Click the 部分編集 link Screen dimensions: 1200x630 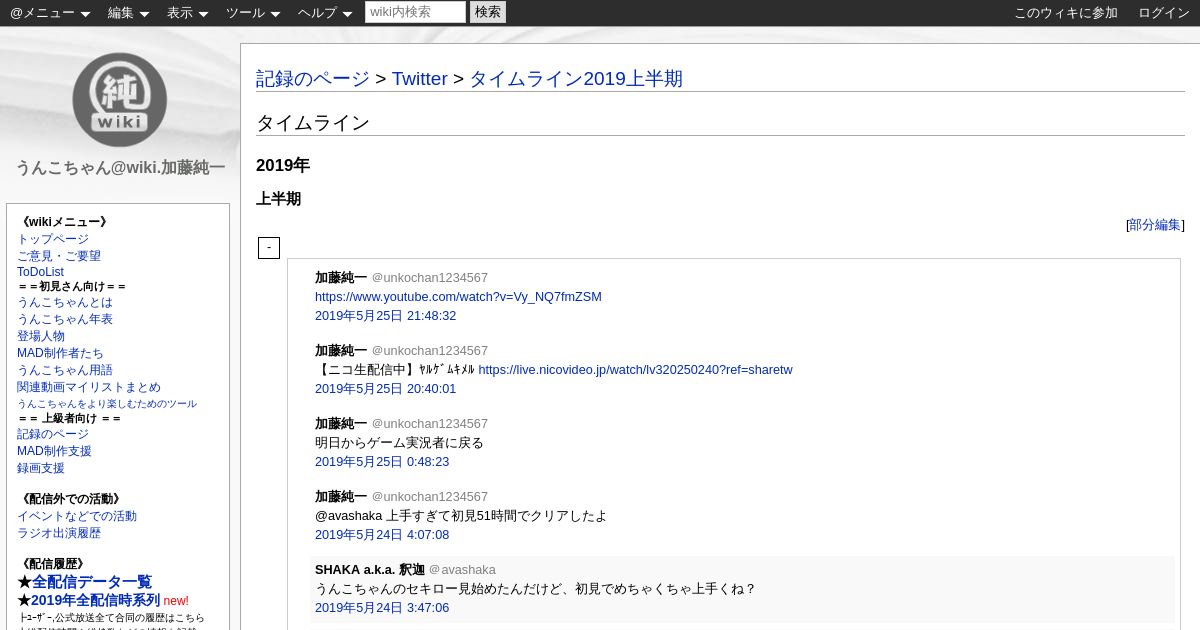[x=1155, y=225]
